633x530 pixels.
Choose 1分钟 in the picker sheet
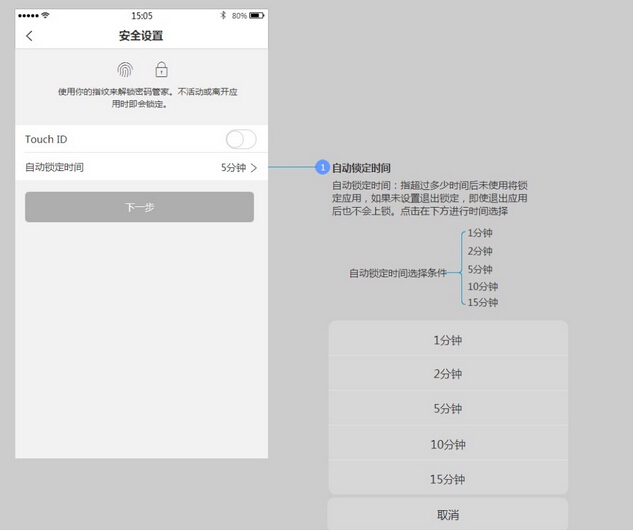pos(448,340)
